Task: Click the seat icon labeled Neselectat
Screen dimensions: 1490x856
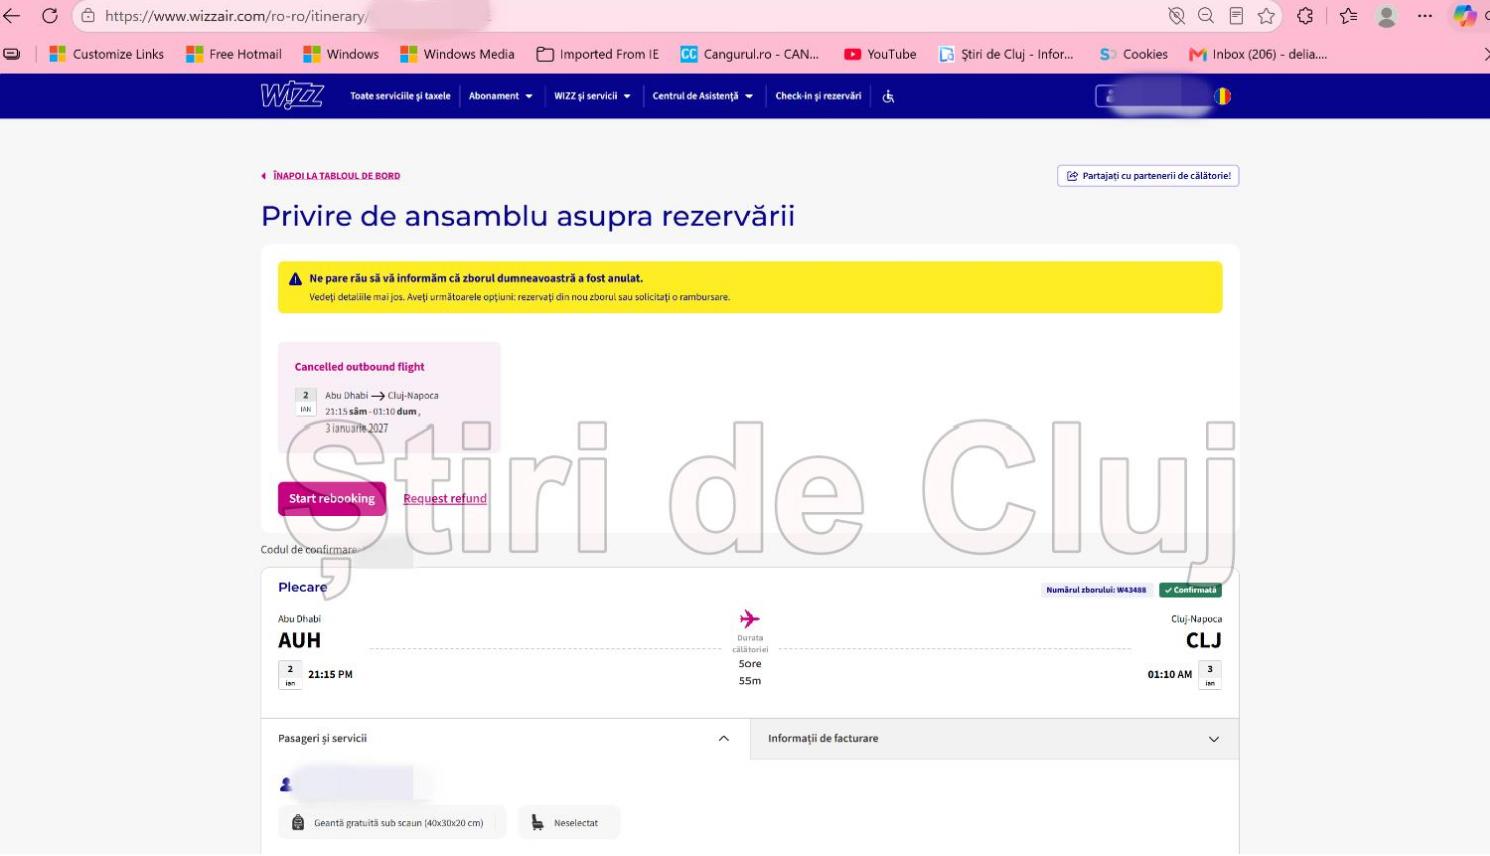Action: click(x=537, y=823)
